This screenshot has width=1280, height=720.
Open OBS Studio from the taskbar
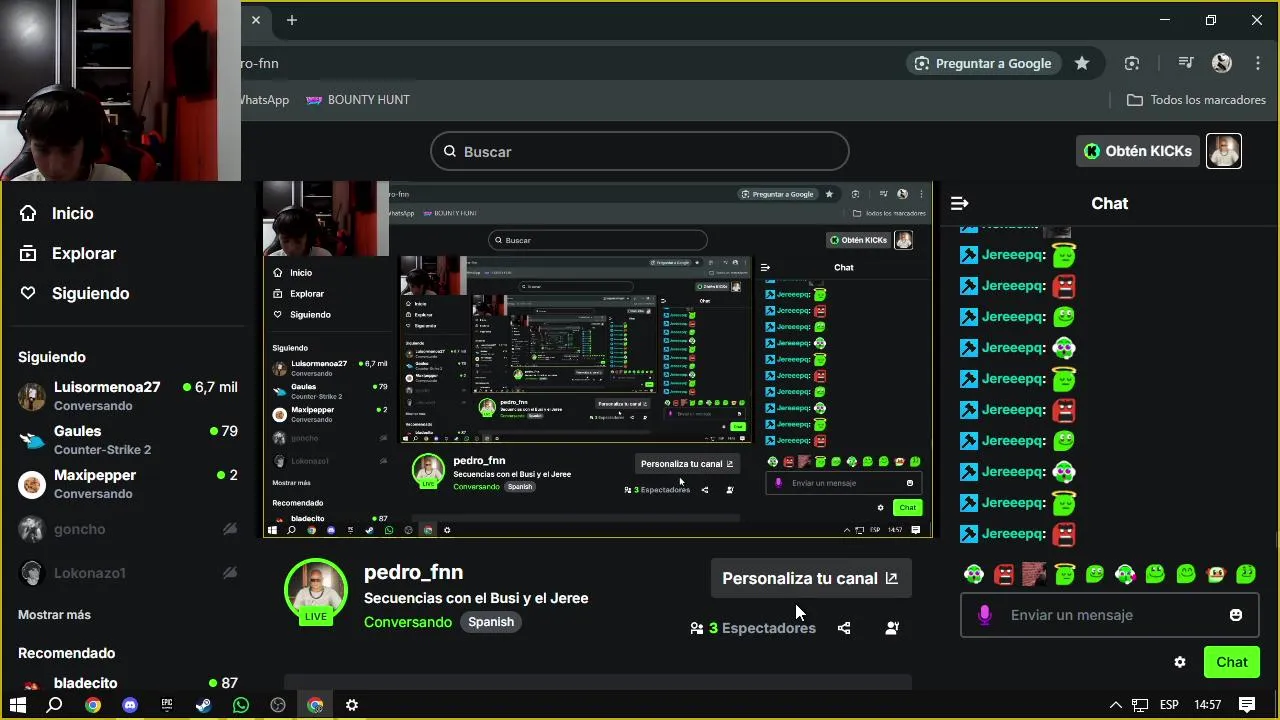point(278,705)
